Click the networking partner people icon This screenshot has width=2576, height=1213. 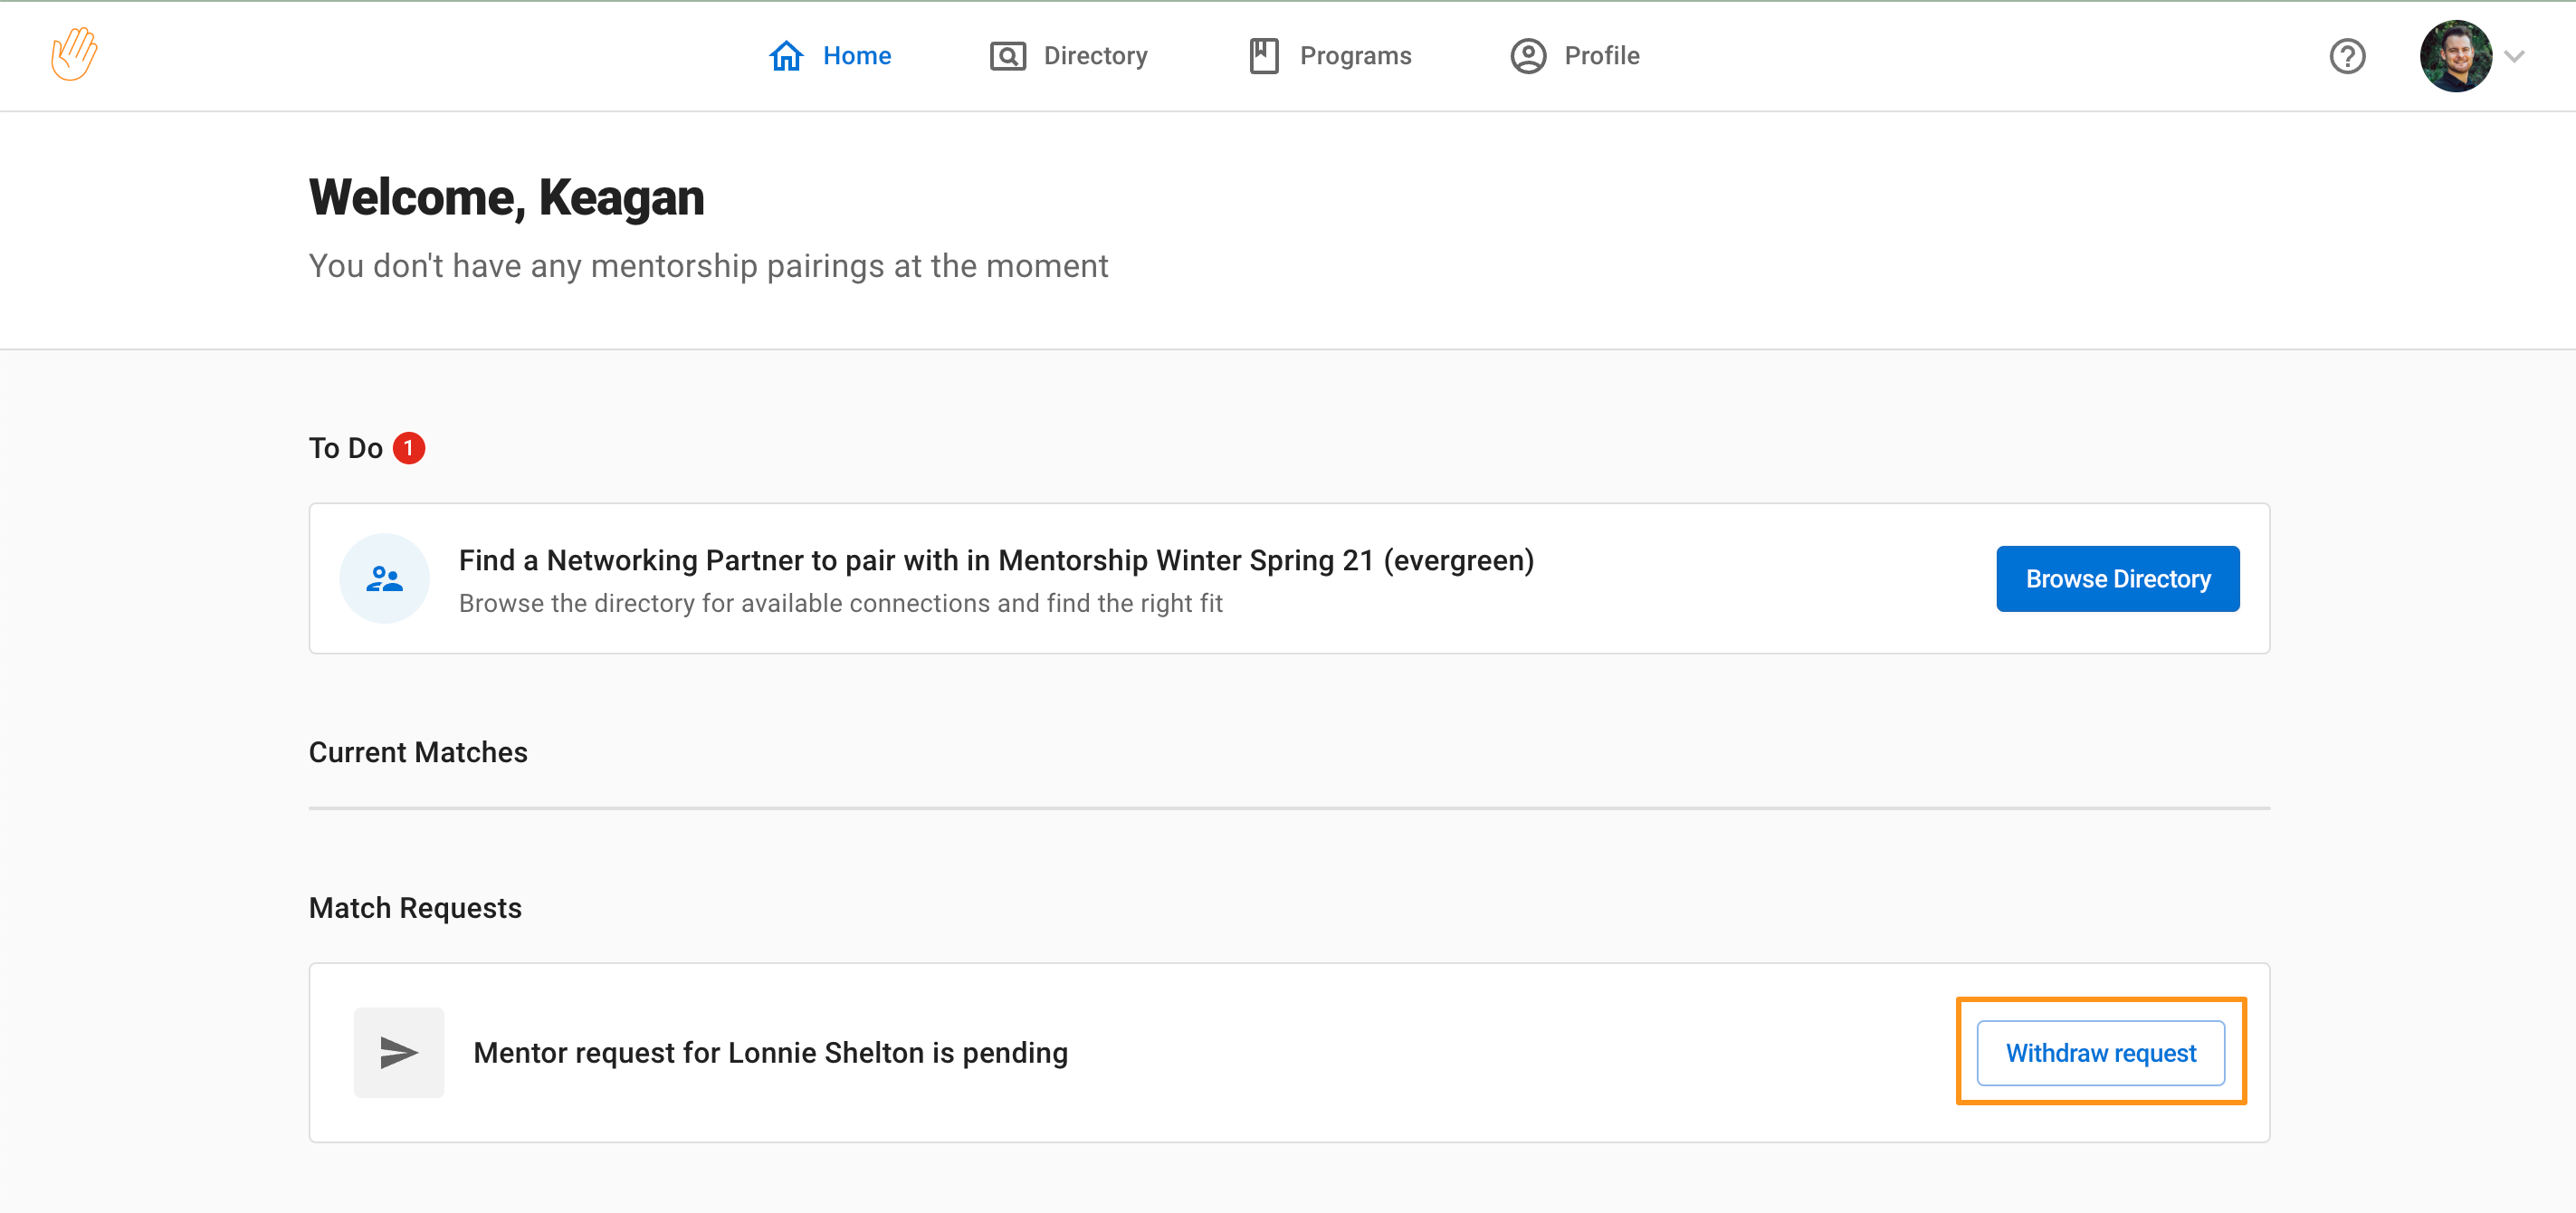point(385,579)
